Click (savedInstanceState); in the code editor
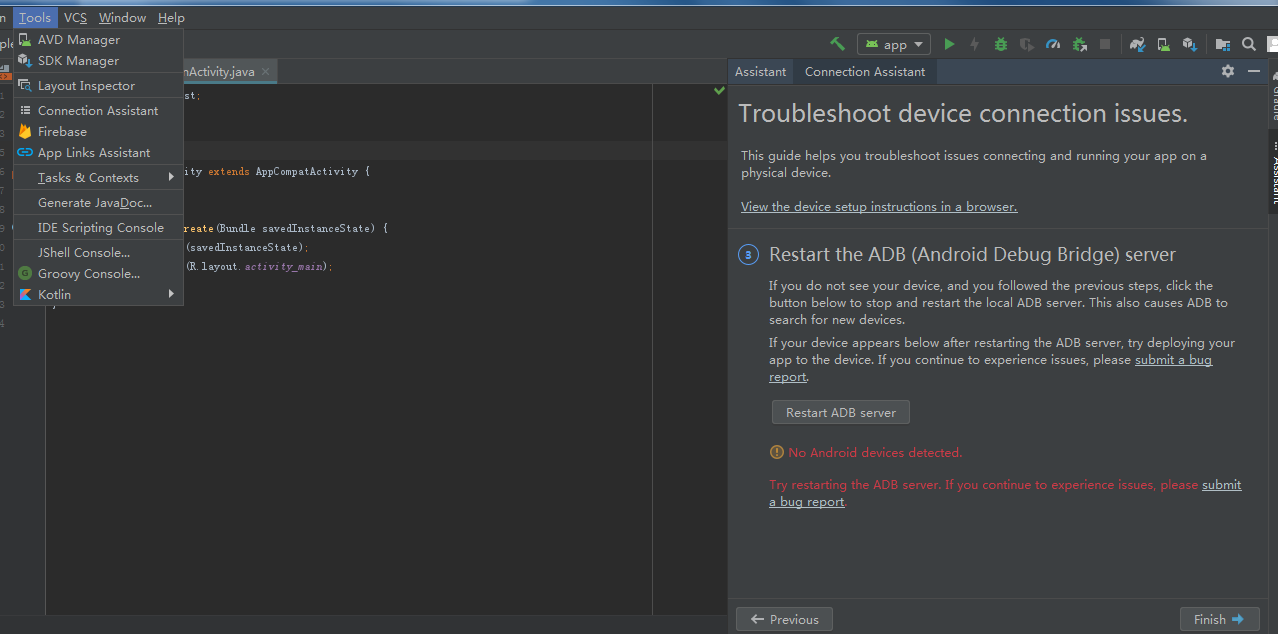1278x634 pixels. tap(246, 247)
